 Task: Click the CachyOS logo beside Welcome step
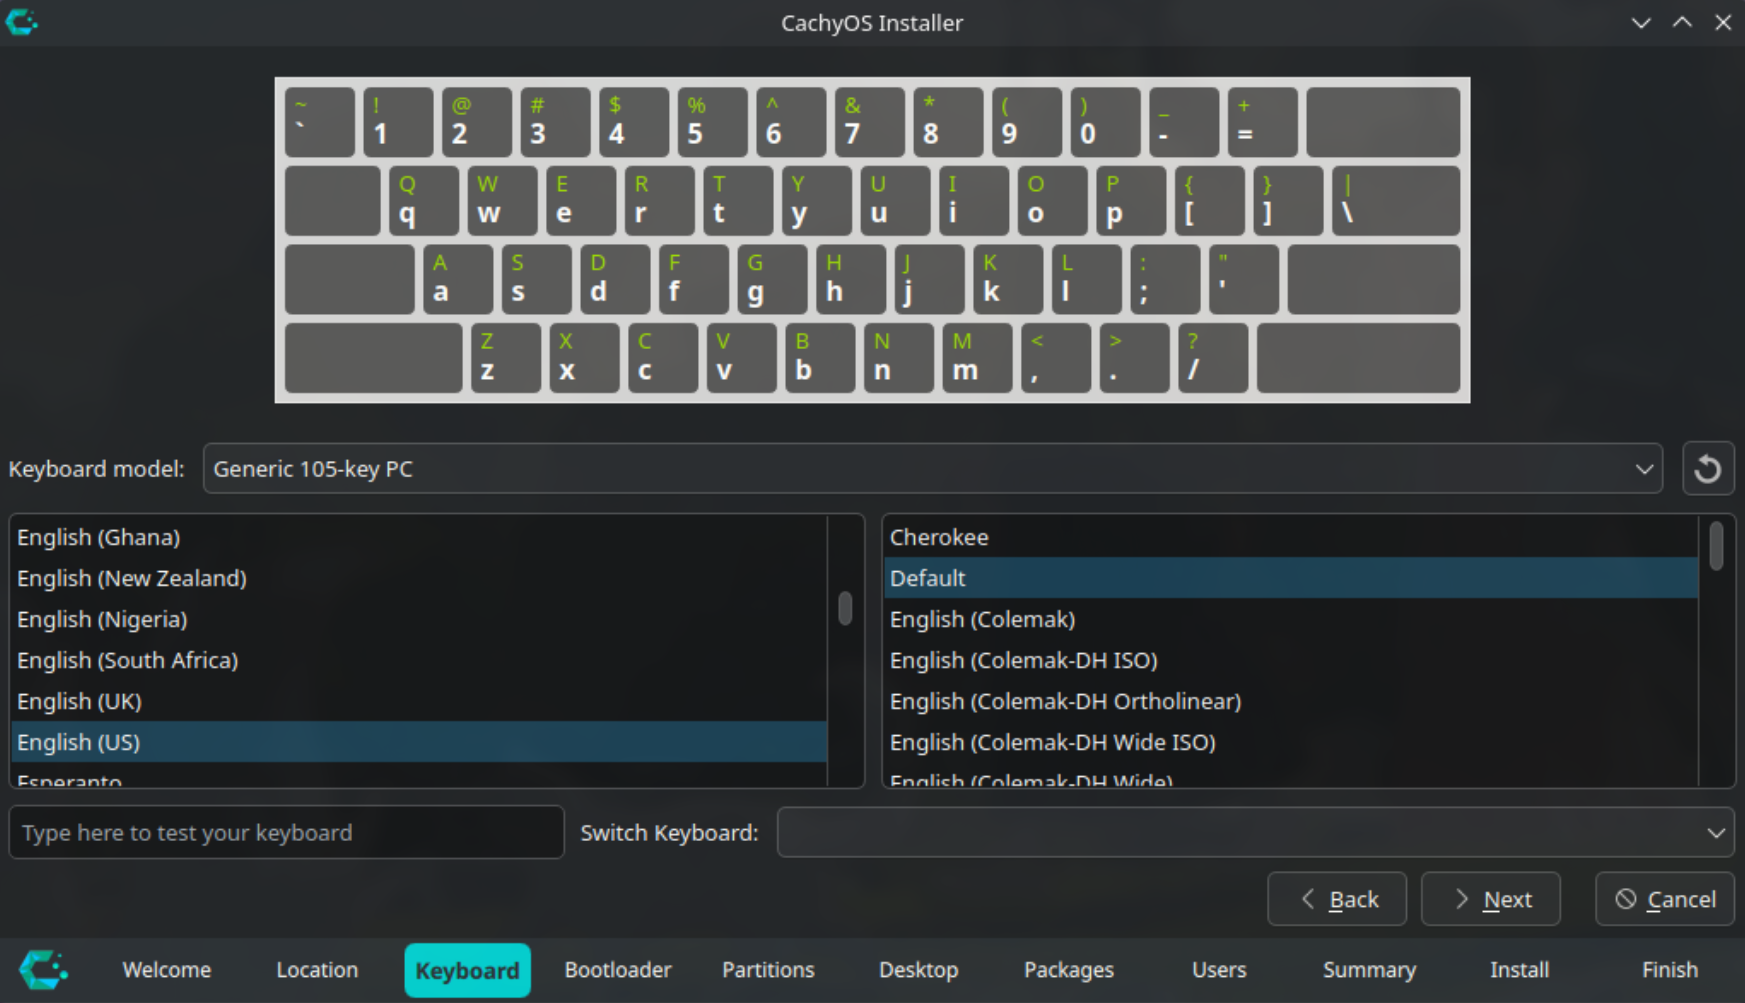click(43, 969)
